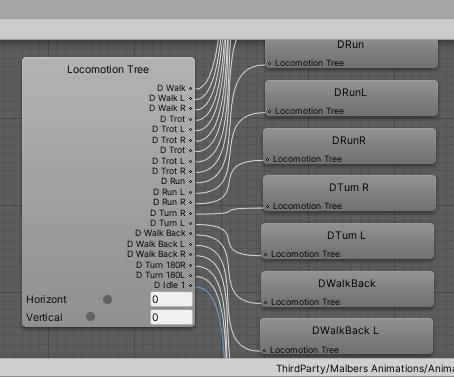Click the output port beside D Turn 180R

point(191,265)
